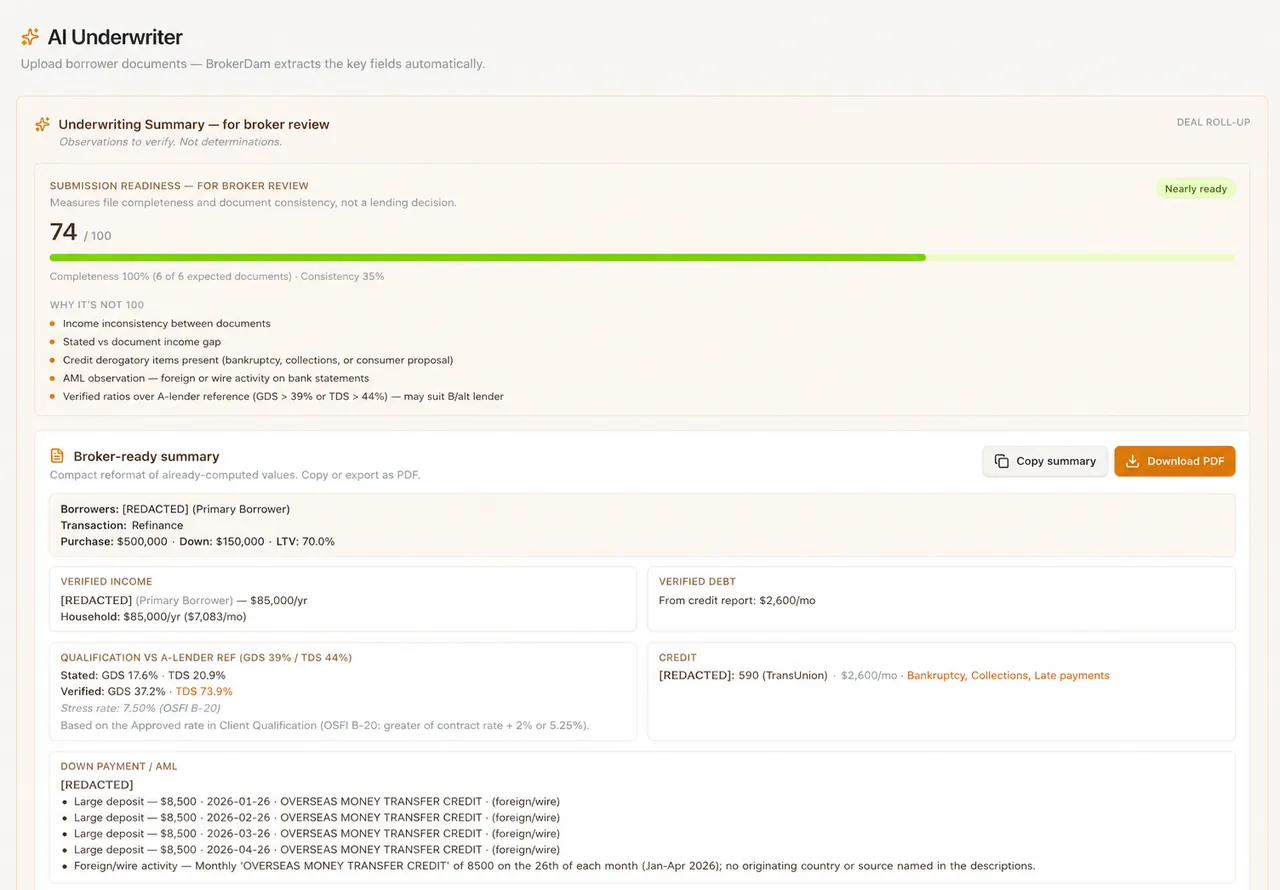Select the large deposit row dated 2026-03-26
Image resolution: width=1280 pixels, height=890 pixels.
pyautogui.click(x=317, y=833)
